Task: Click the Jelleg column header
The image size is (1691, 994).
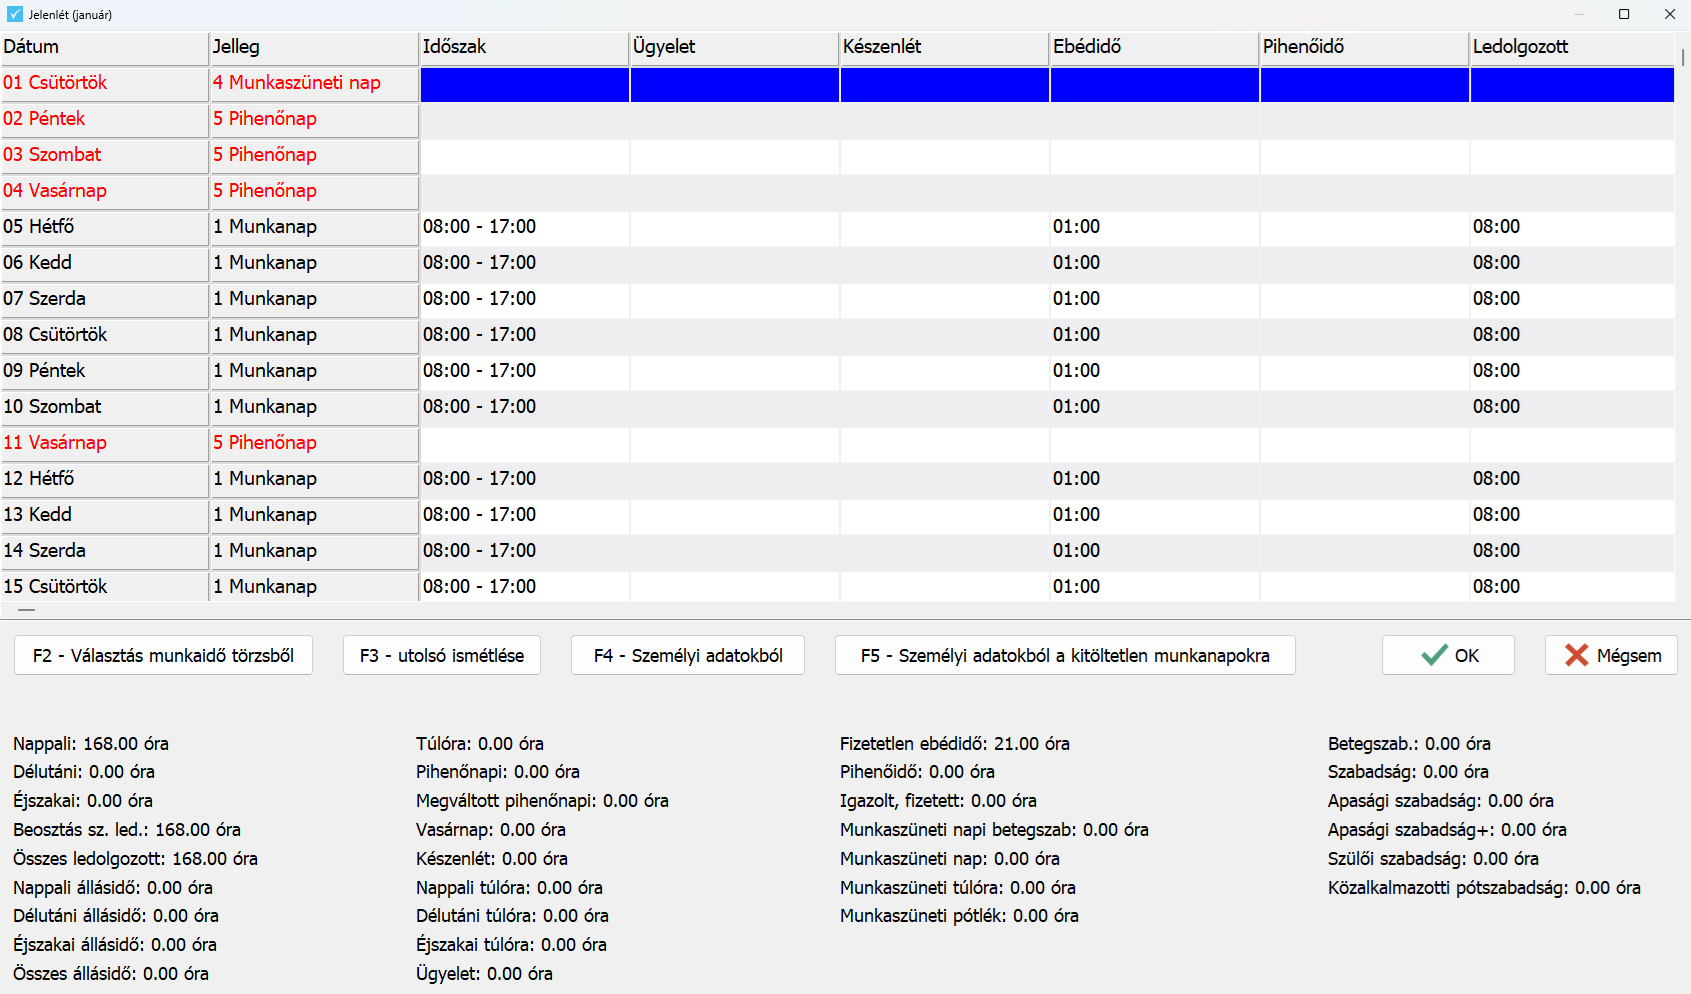Action: coord(314,47)
